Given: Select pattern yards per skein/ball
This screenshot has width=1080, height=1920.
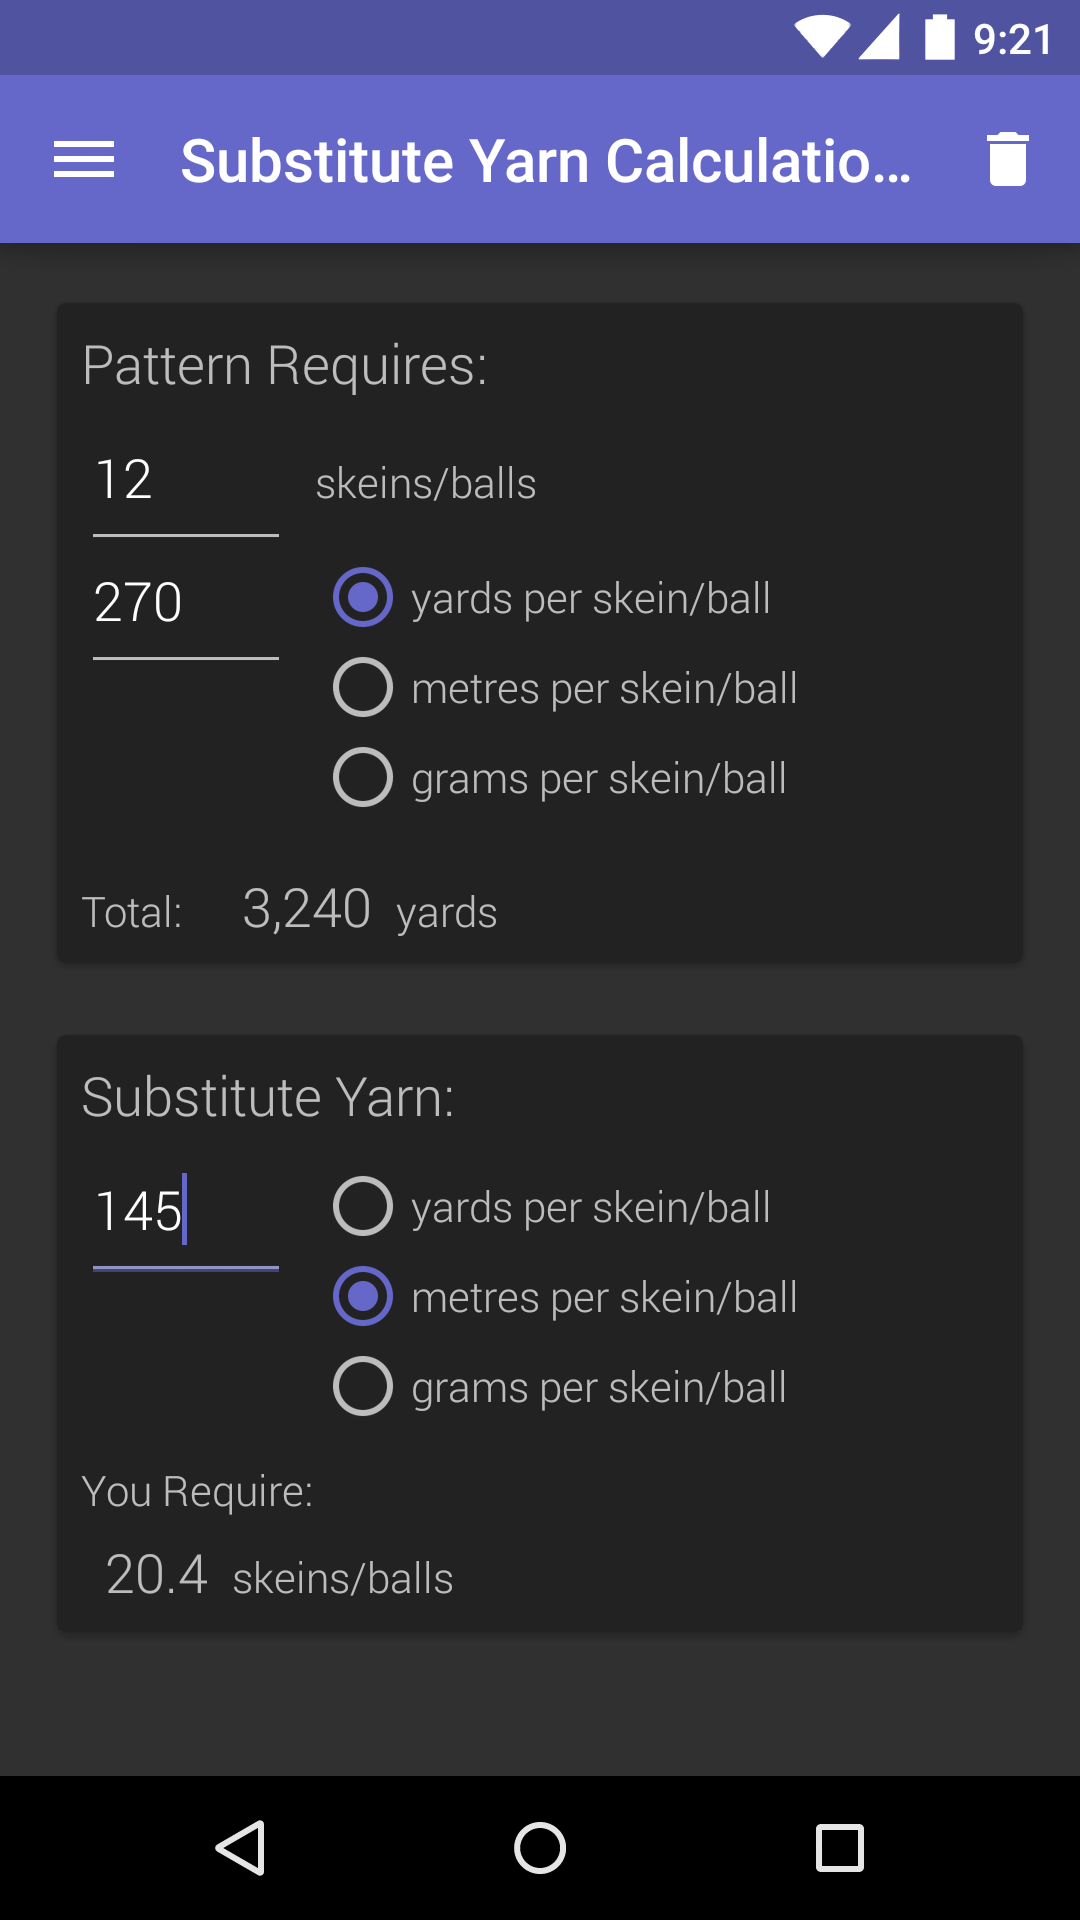Looking at the screenshot, I should click(552, 598).
